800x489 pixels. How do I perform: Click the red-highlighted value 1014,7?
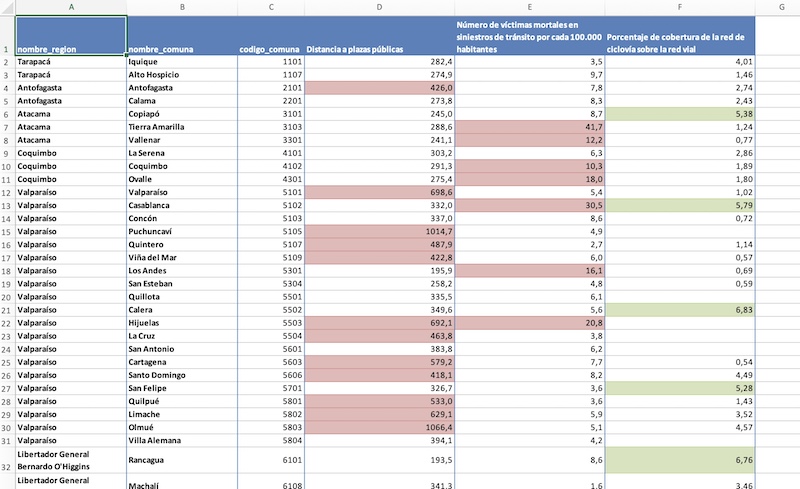(x=379, y=231)
